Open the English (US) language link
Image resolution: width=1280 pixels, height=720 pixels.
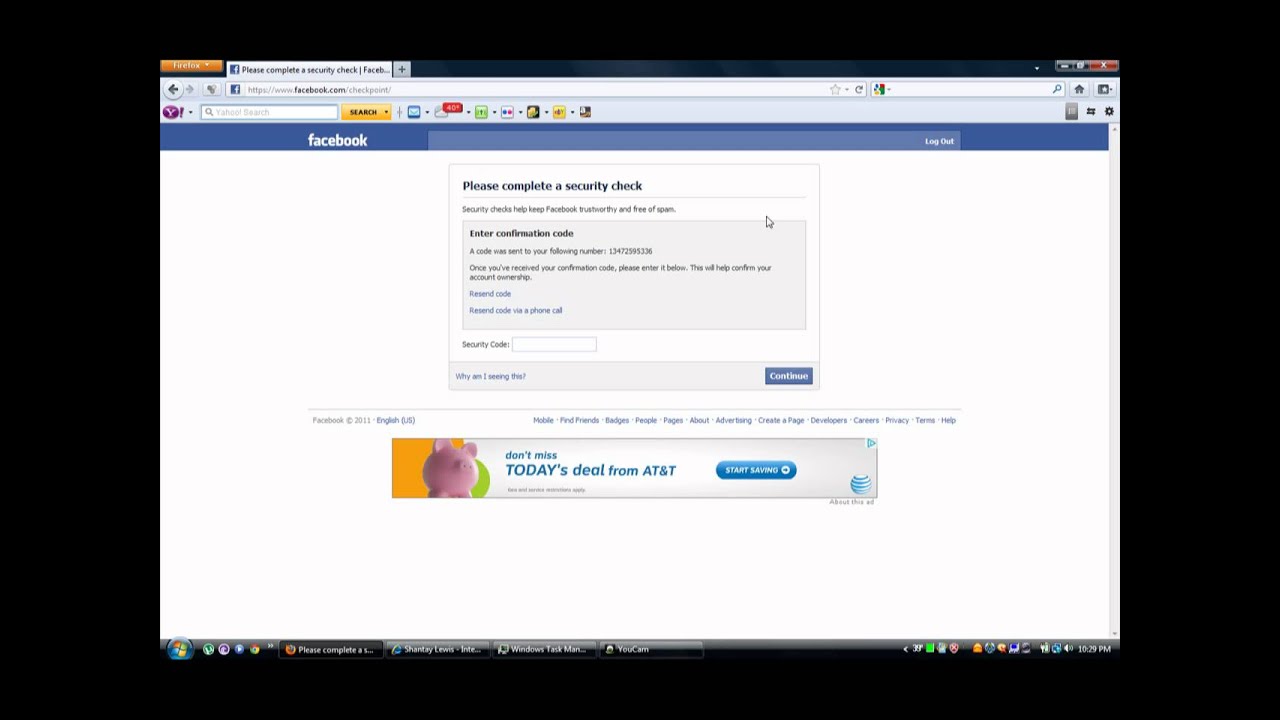coord(395,420)
